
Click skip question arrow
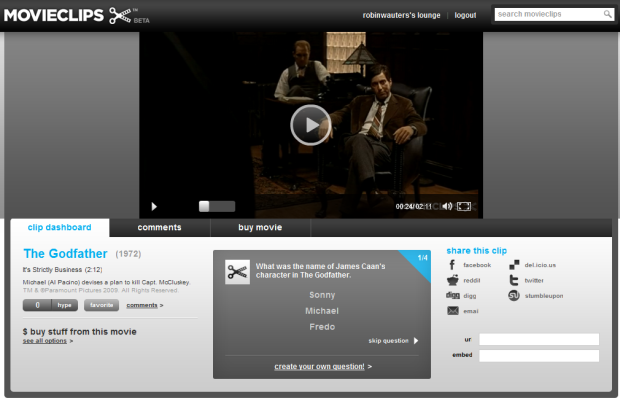416,340
